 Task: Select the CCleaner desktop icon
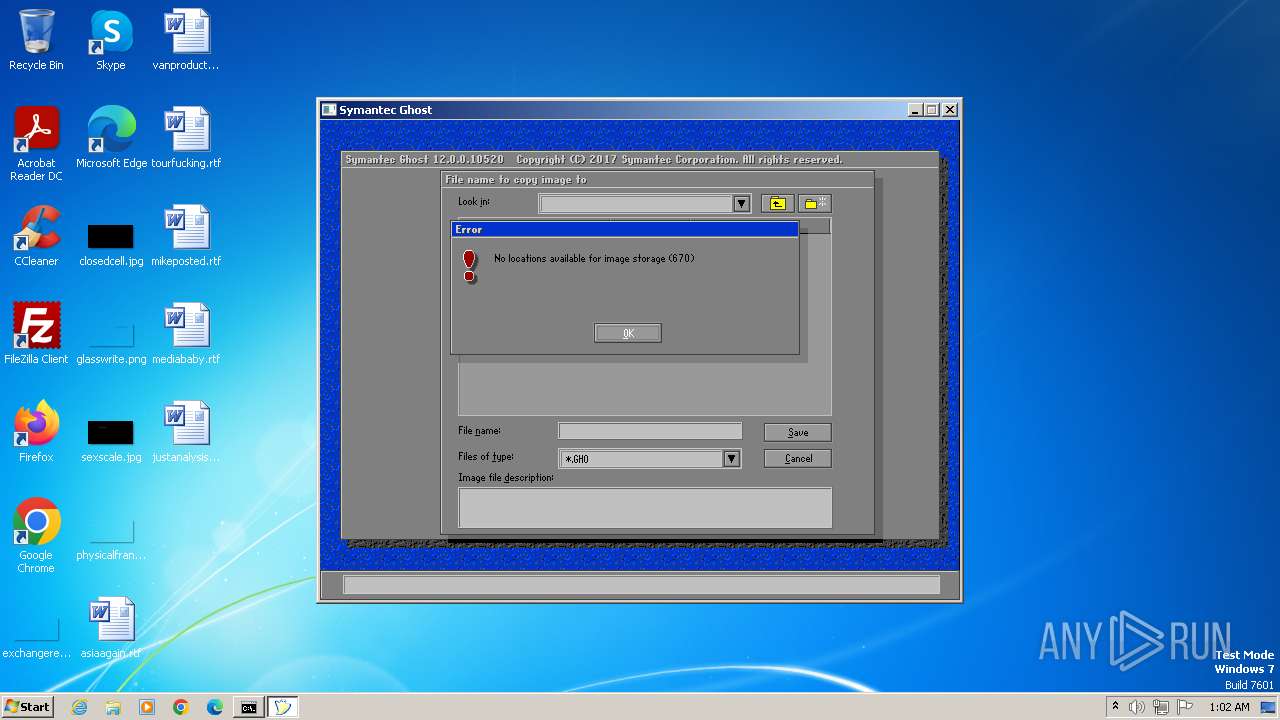coord(36,236)
